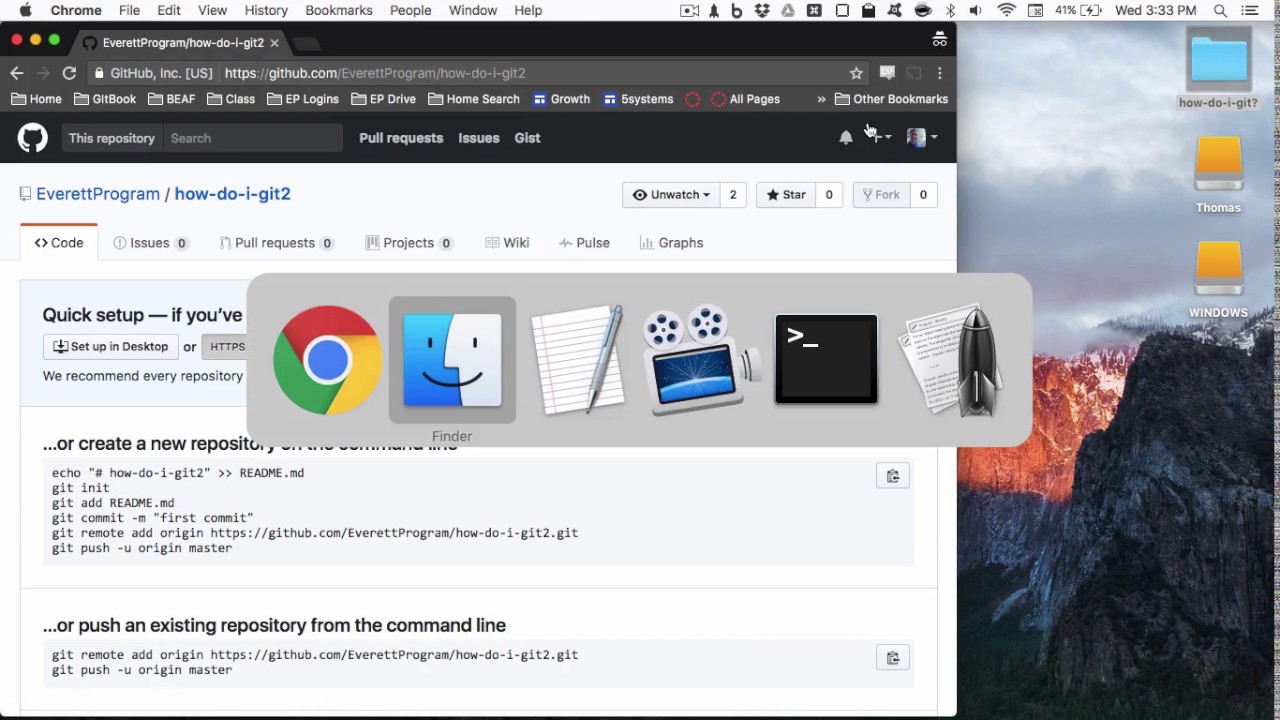Image resolution: width=1280 pixels, height=720 pixels.
Task: Open the how-do-i-git2 repository link
Action: pyautogui.click(x=232, y=194)
